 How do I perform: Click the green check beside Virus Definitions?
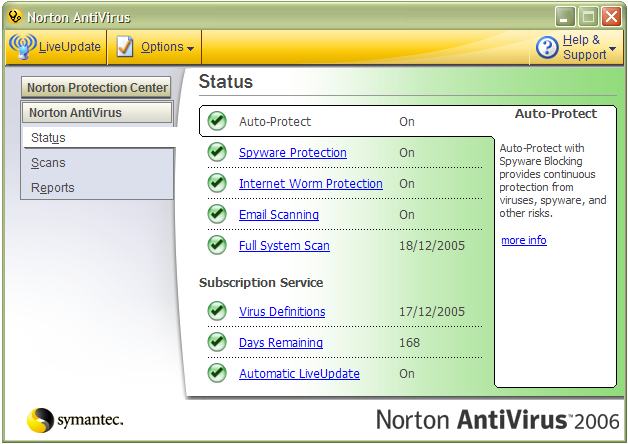pyautogui.click(x=217, y=311)
